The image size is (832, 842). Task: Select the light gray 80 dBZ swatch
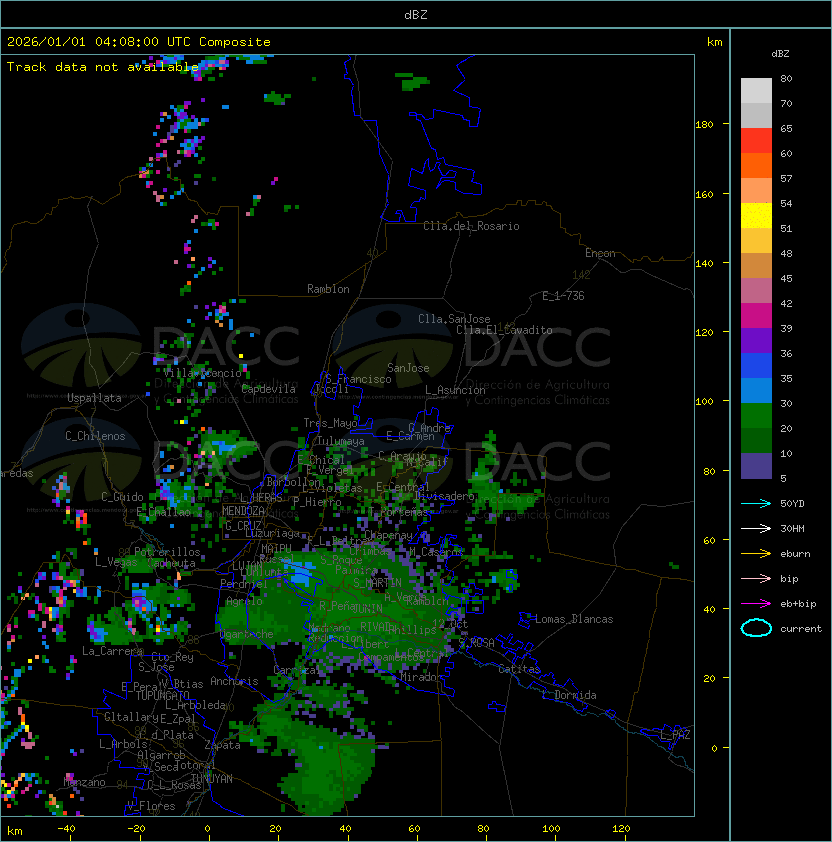(756, 90)
